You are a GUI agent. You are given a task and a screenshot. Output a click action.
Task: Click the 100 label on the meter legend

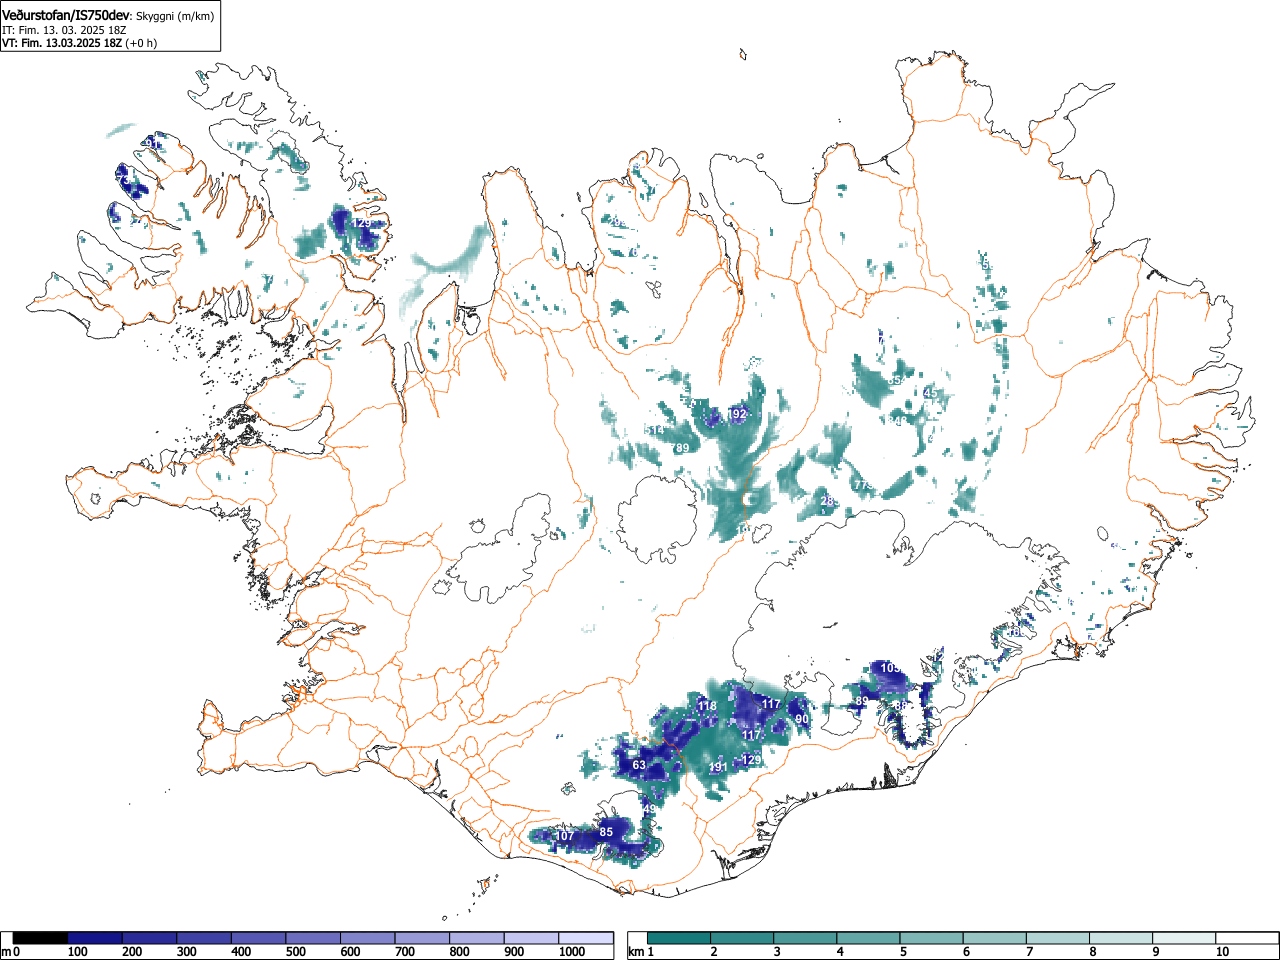pyautogui.click(x=77, y=952)
